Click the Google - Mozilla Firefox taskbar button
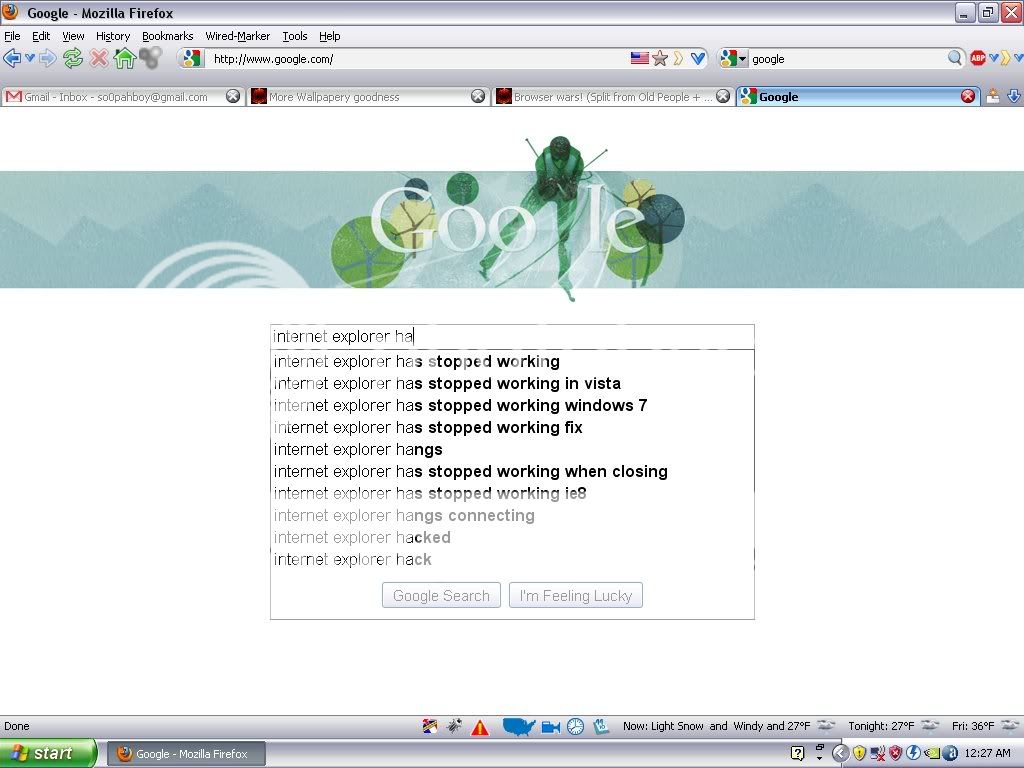 [186, 754]
